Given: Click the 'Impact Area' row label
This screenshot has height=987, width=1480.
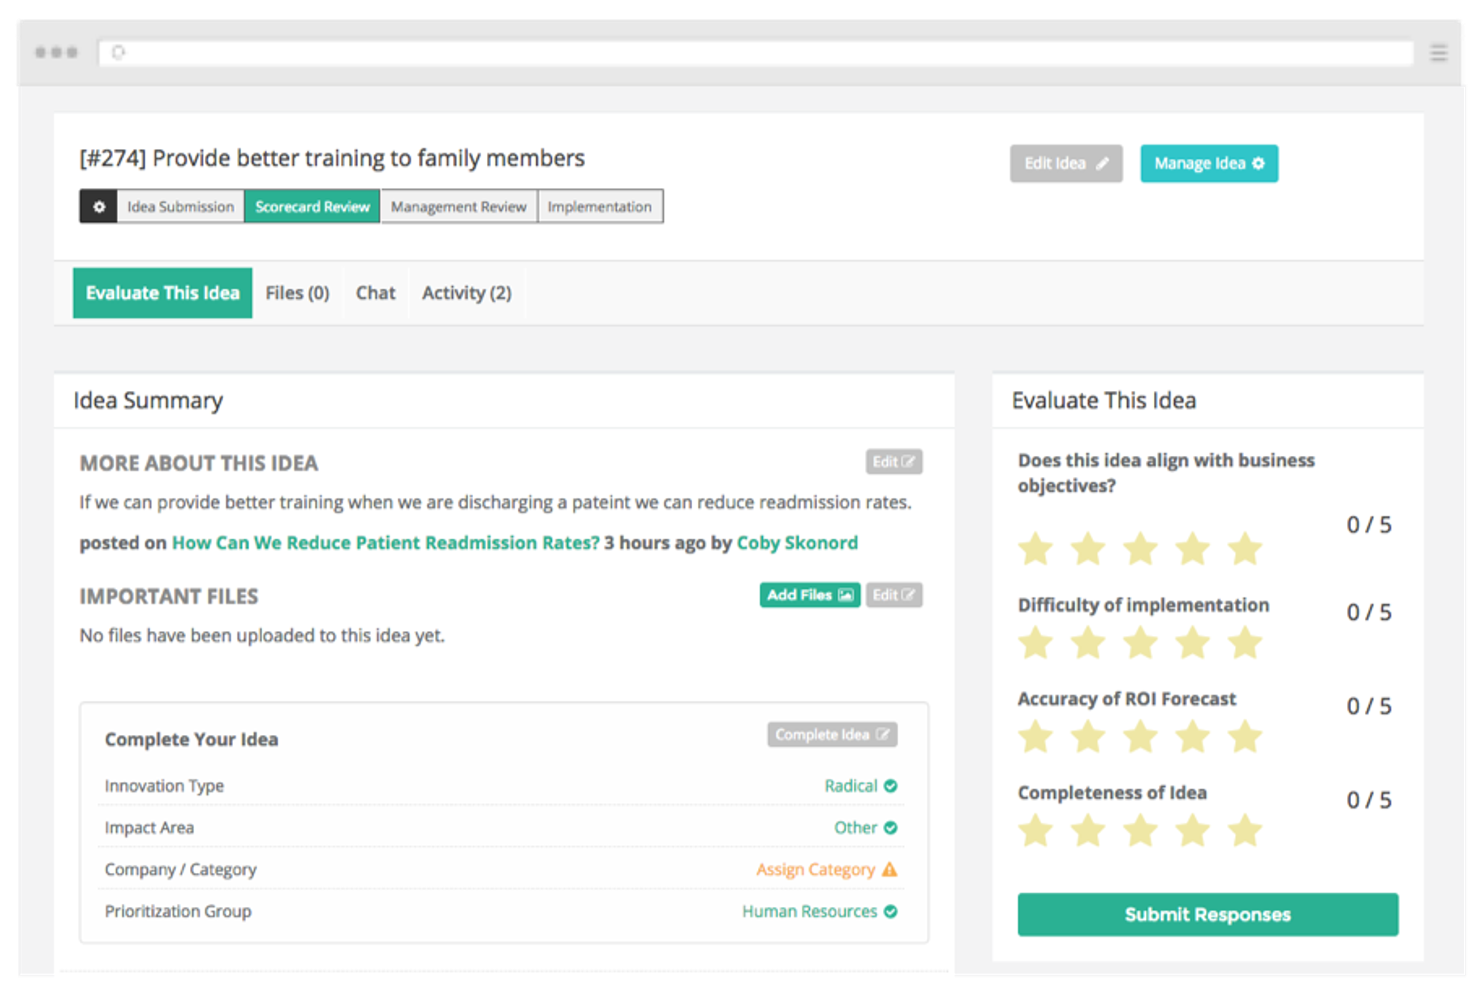Looking at the screenshot, I should coord(149,828).
